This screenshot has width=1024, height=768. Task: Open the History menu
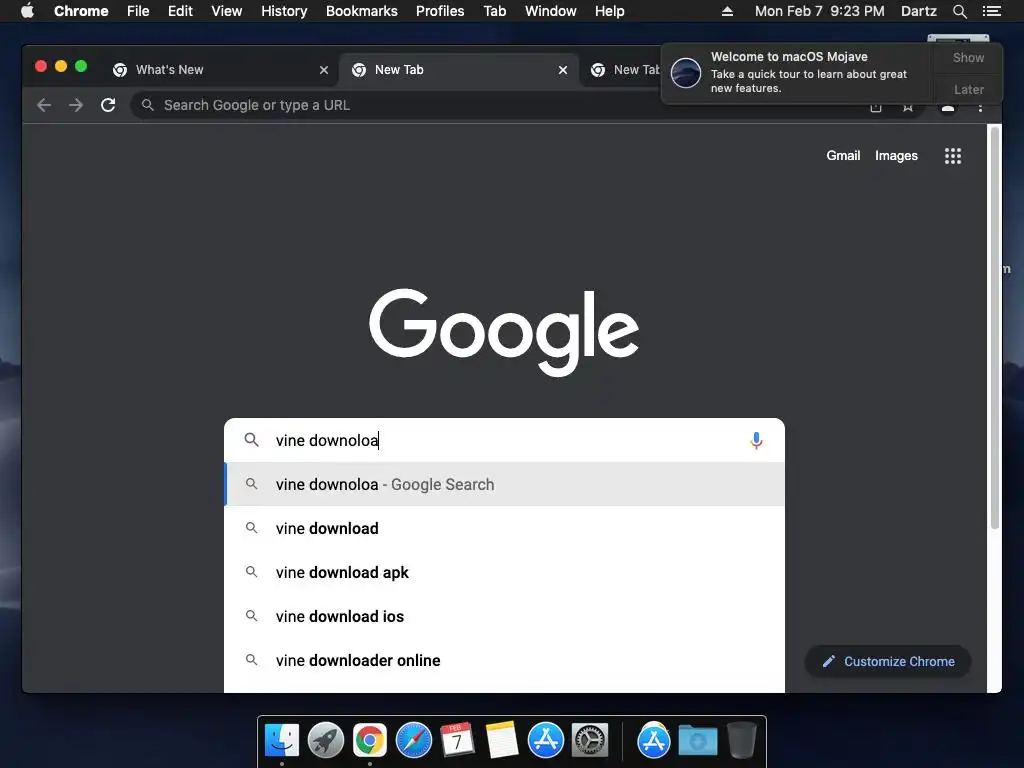(x=284, y=11)
